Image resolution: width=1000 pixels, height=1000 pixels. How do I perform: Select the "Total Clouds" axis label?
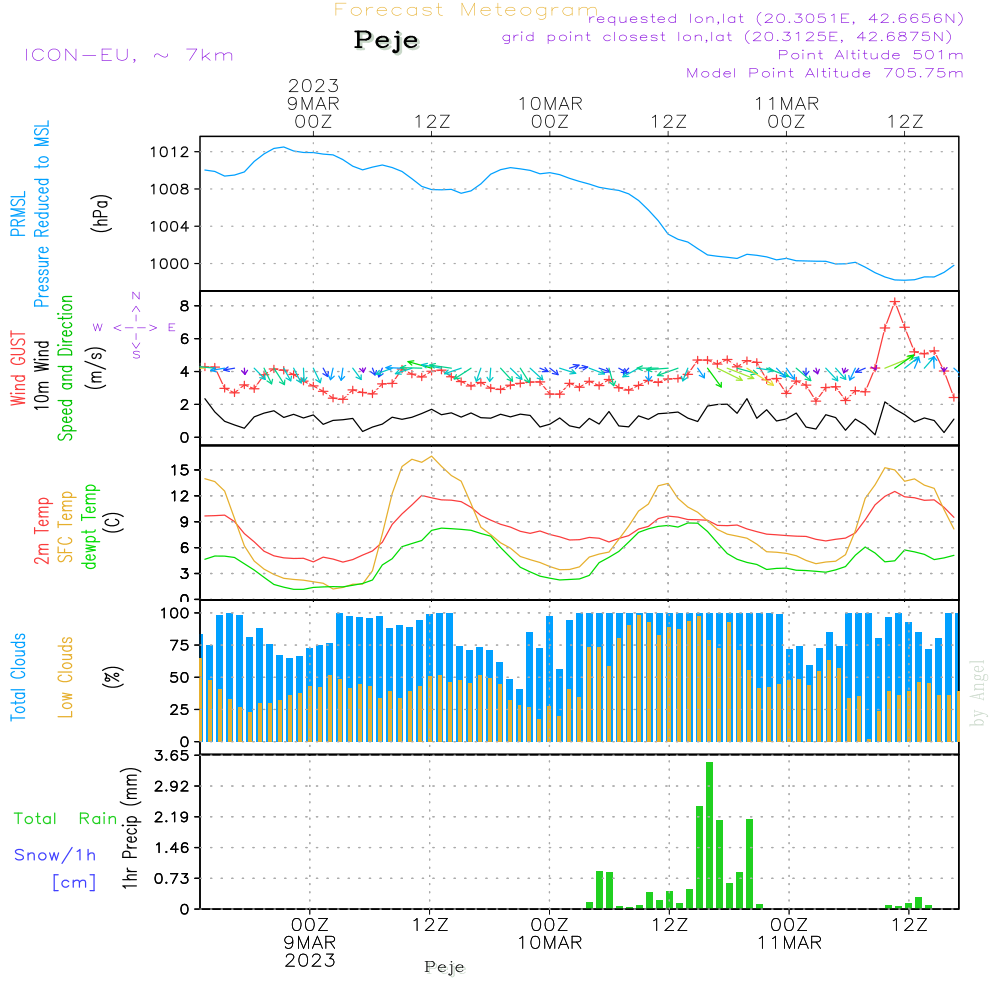tap(18, 677)
